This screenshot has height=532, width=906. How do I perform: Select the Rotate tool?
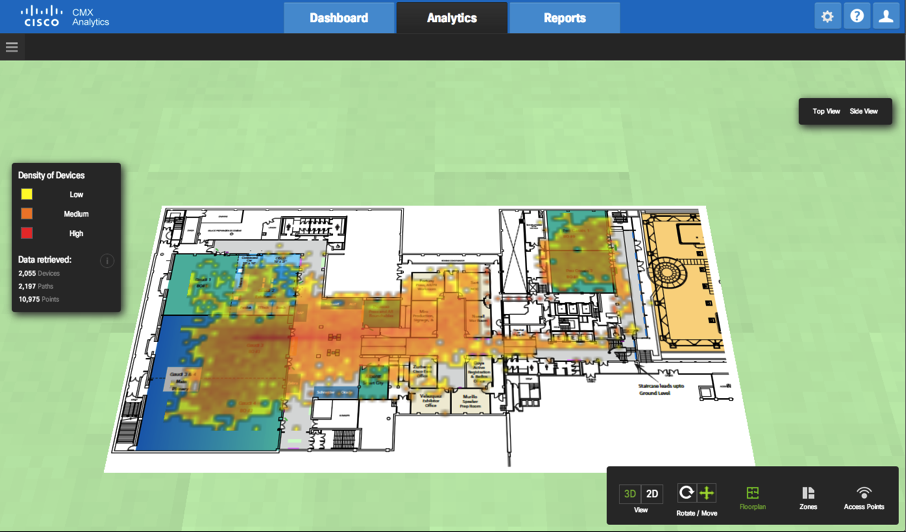(686, 493)
